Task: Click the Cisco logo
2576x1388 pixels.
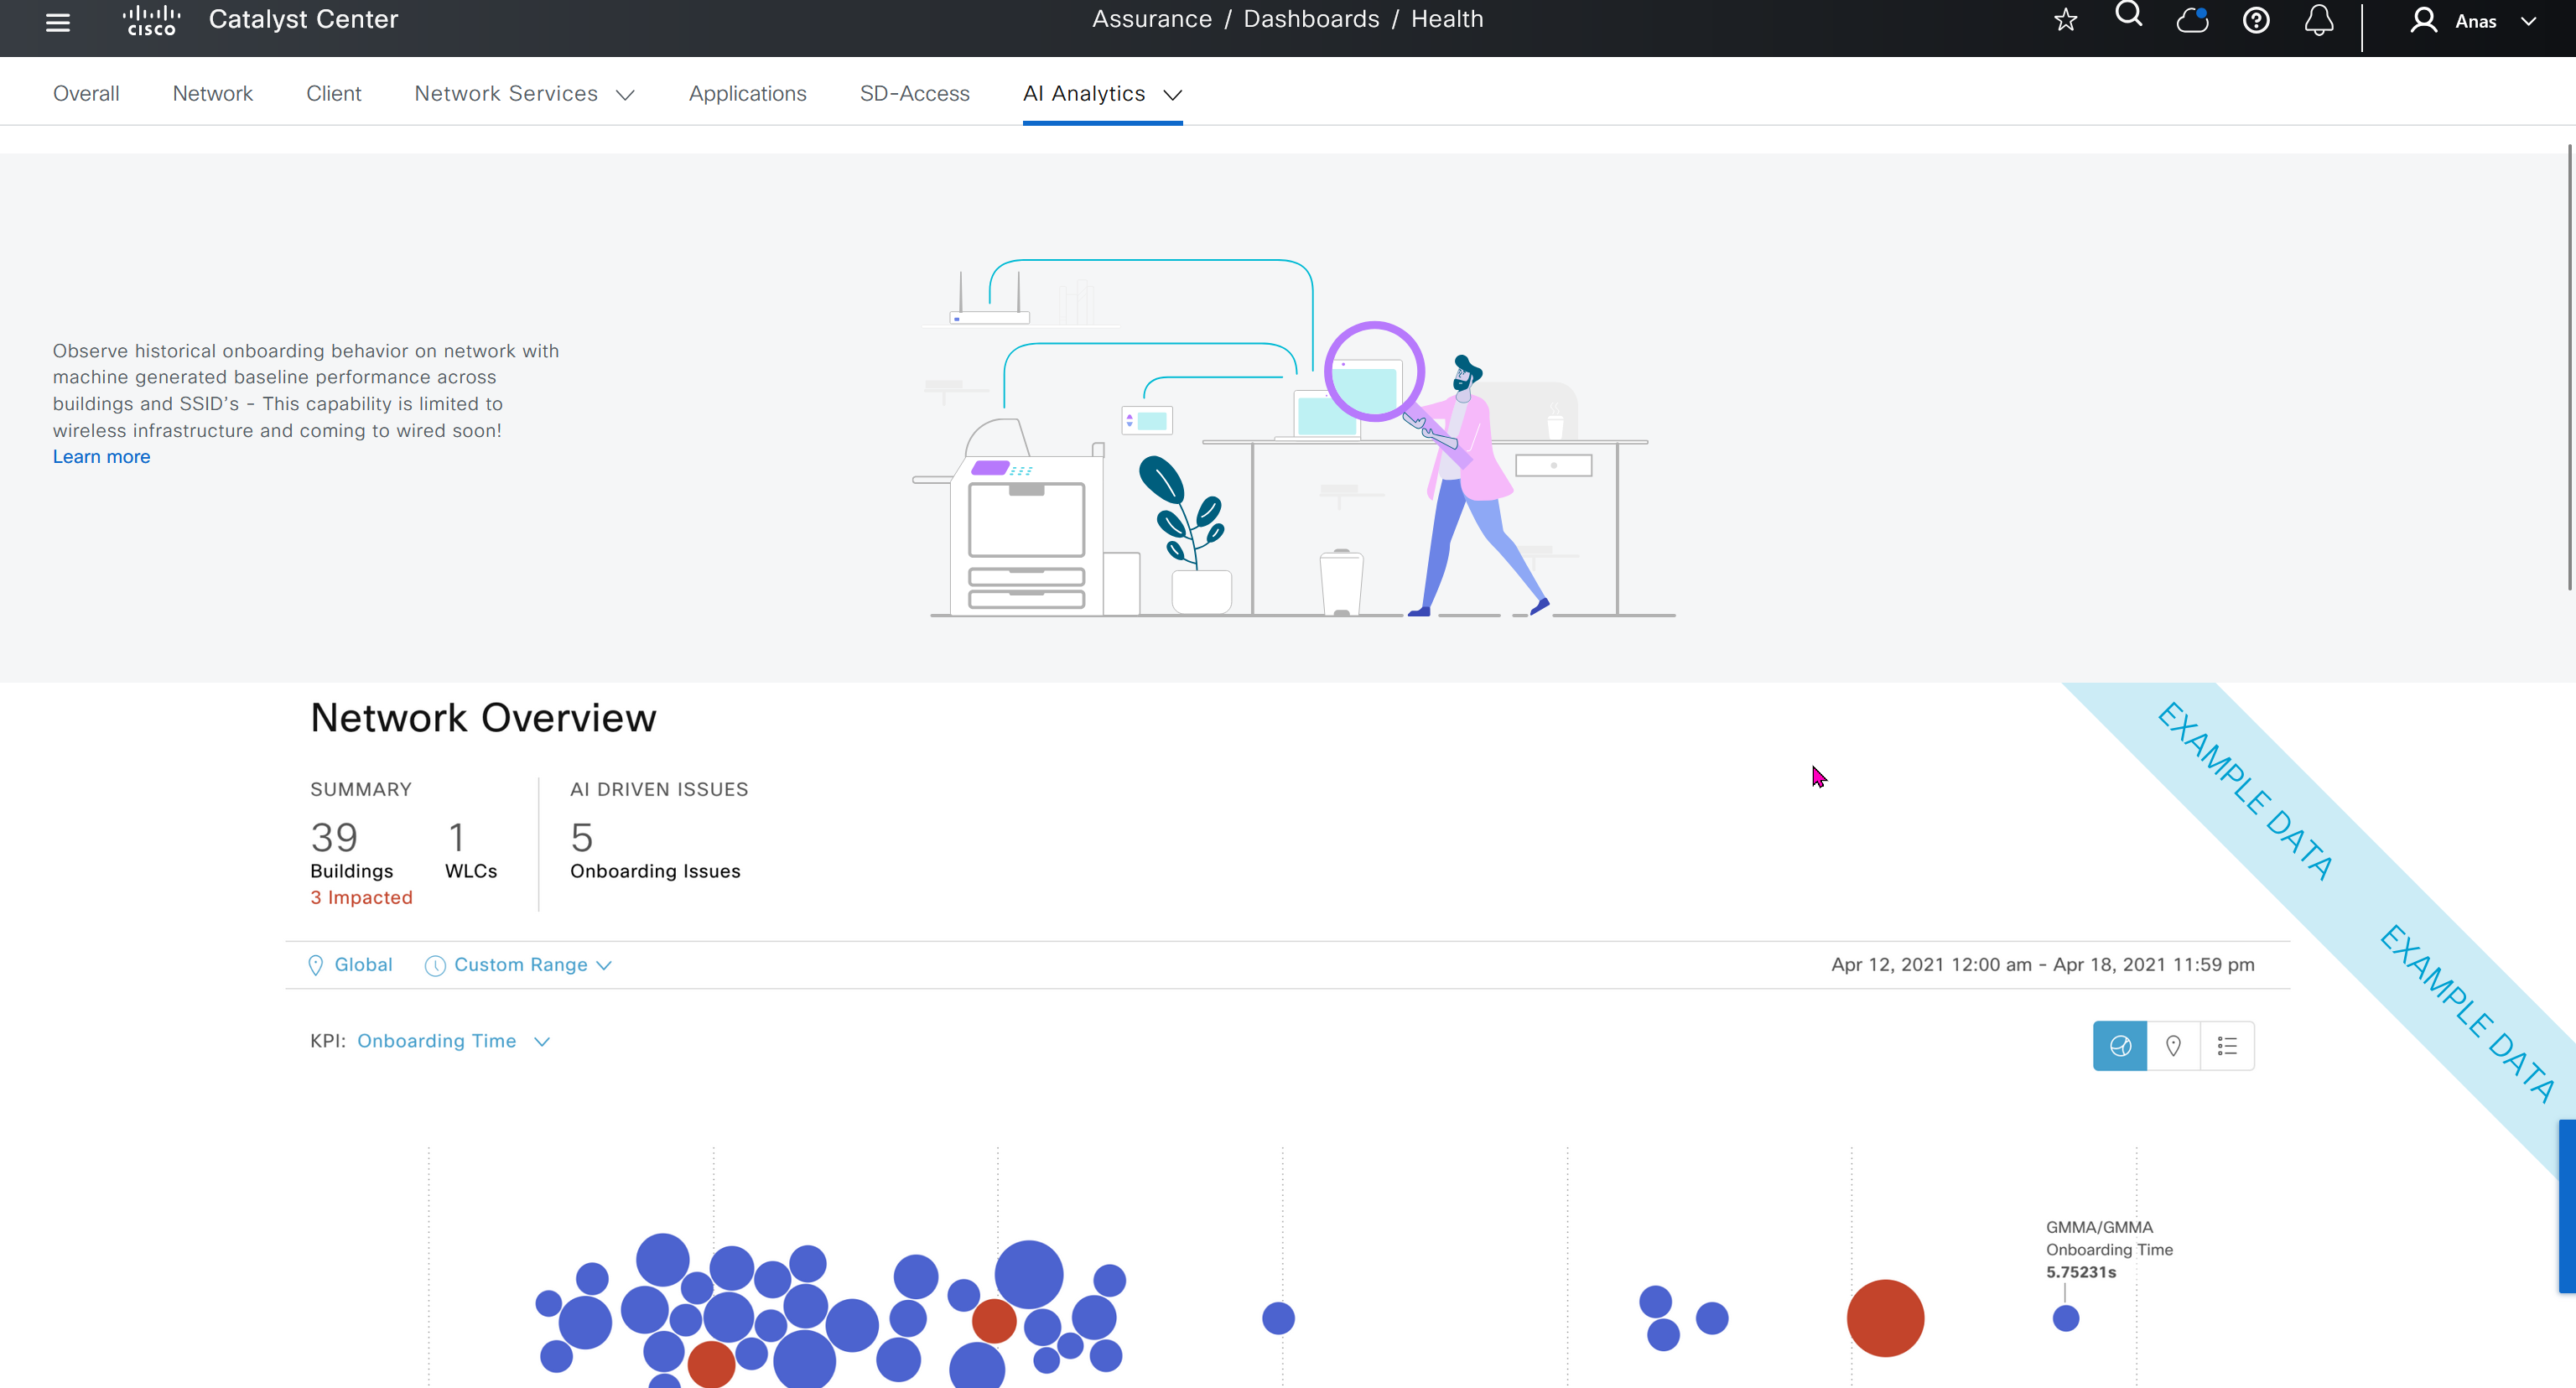Action: point(151,20)
